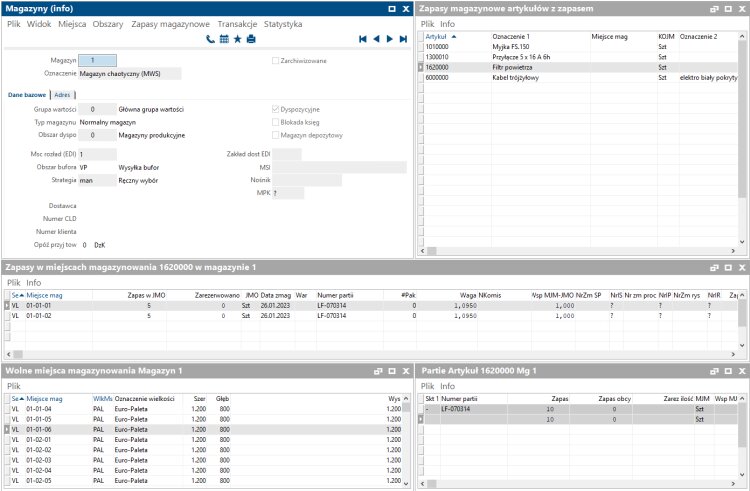The width and height of the screenshot is (750, 491).
Task: Toggle the Zarchiwizowane checkbox
Action: click(x=276, y=61)
